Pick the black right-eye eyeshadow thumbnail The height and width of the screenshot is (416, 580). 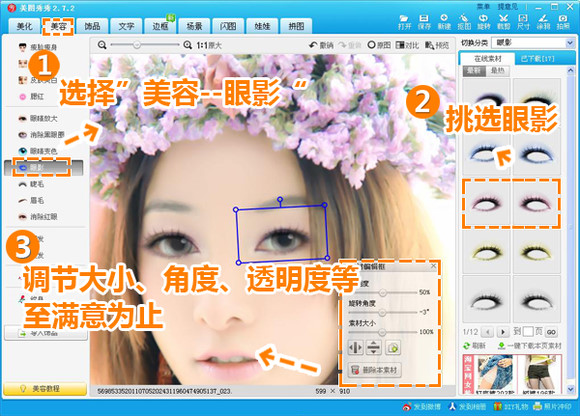coord(536,299)
